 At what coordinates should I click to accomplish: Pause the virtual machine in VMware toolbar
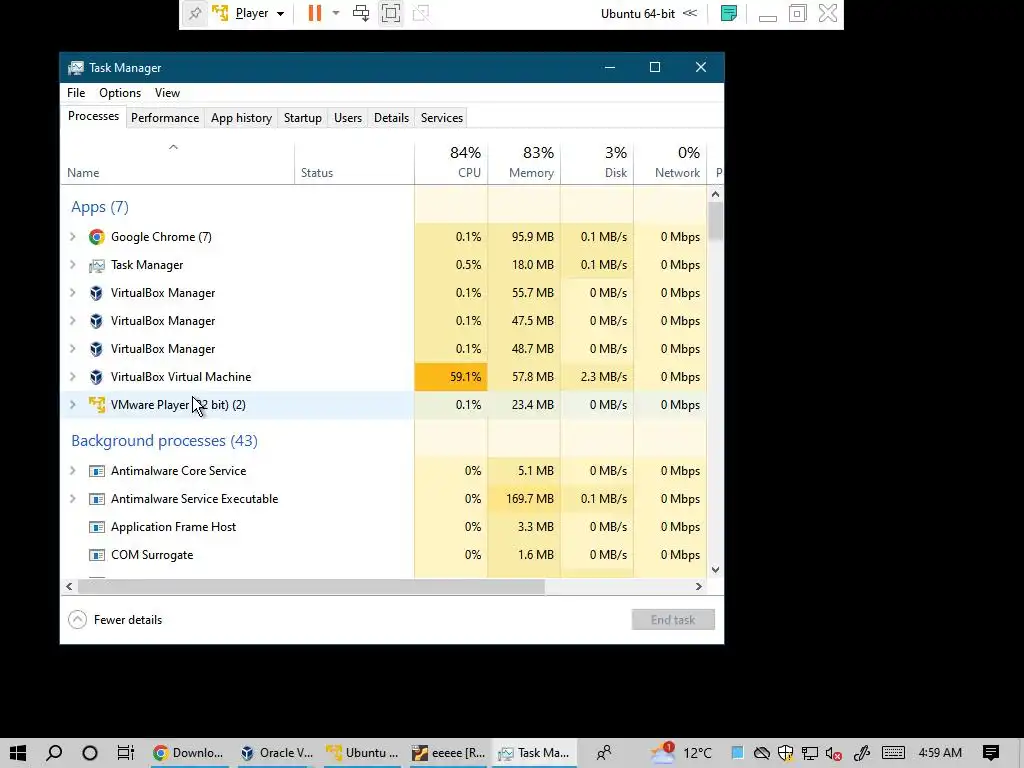[x=315, y=14]
